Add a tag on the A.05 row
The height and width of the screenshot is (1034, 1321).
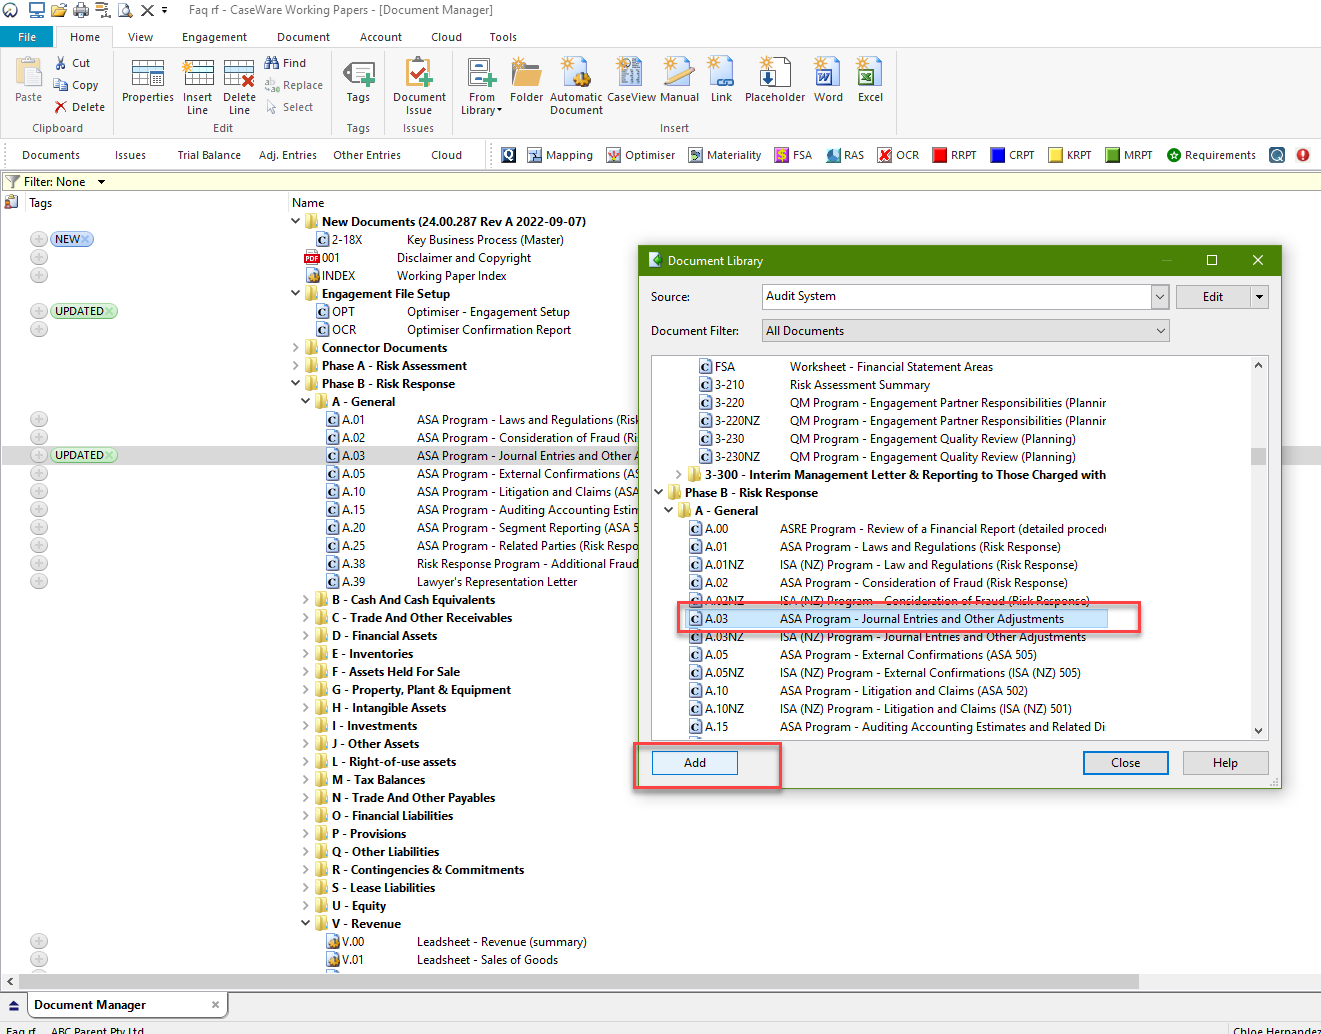pyautogui.click(x=39, y=473)
